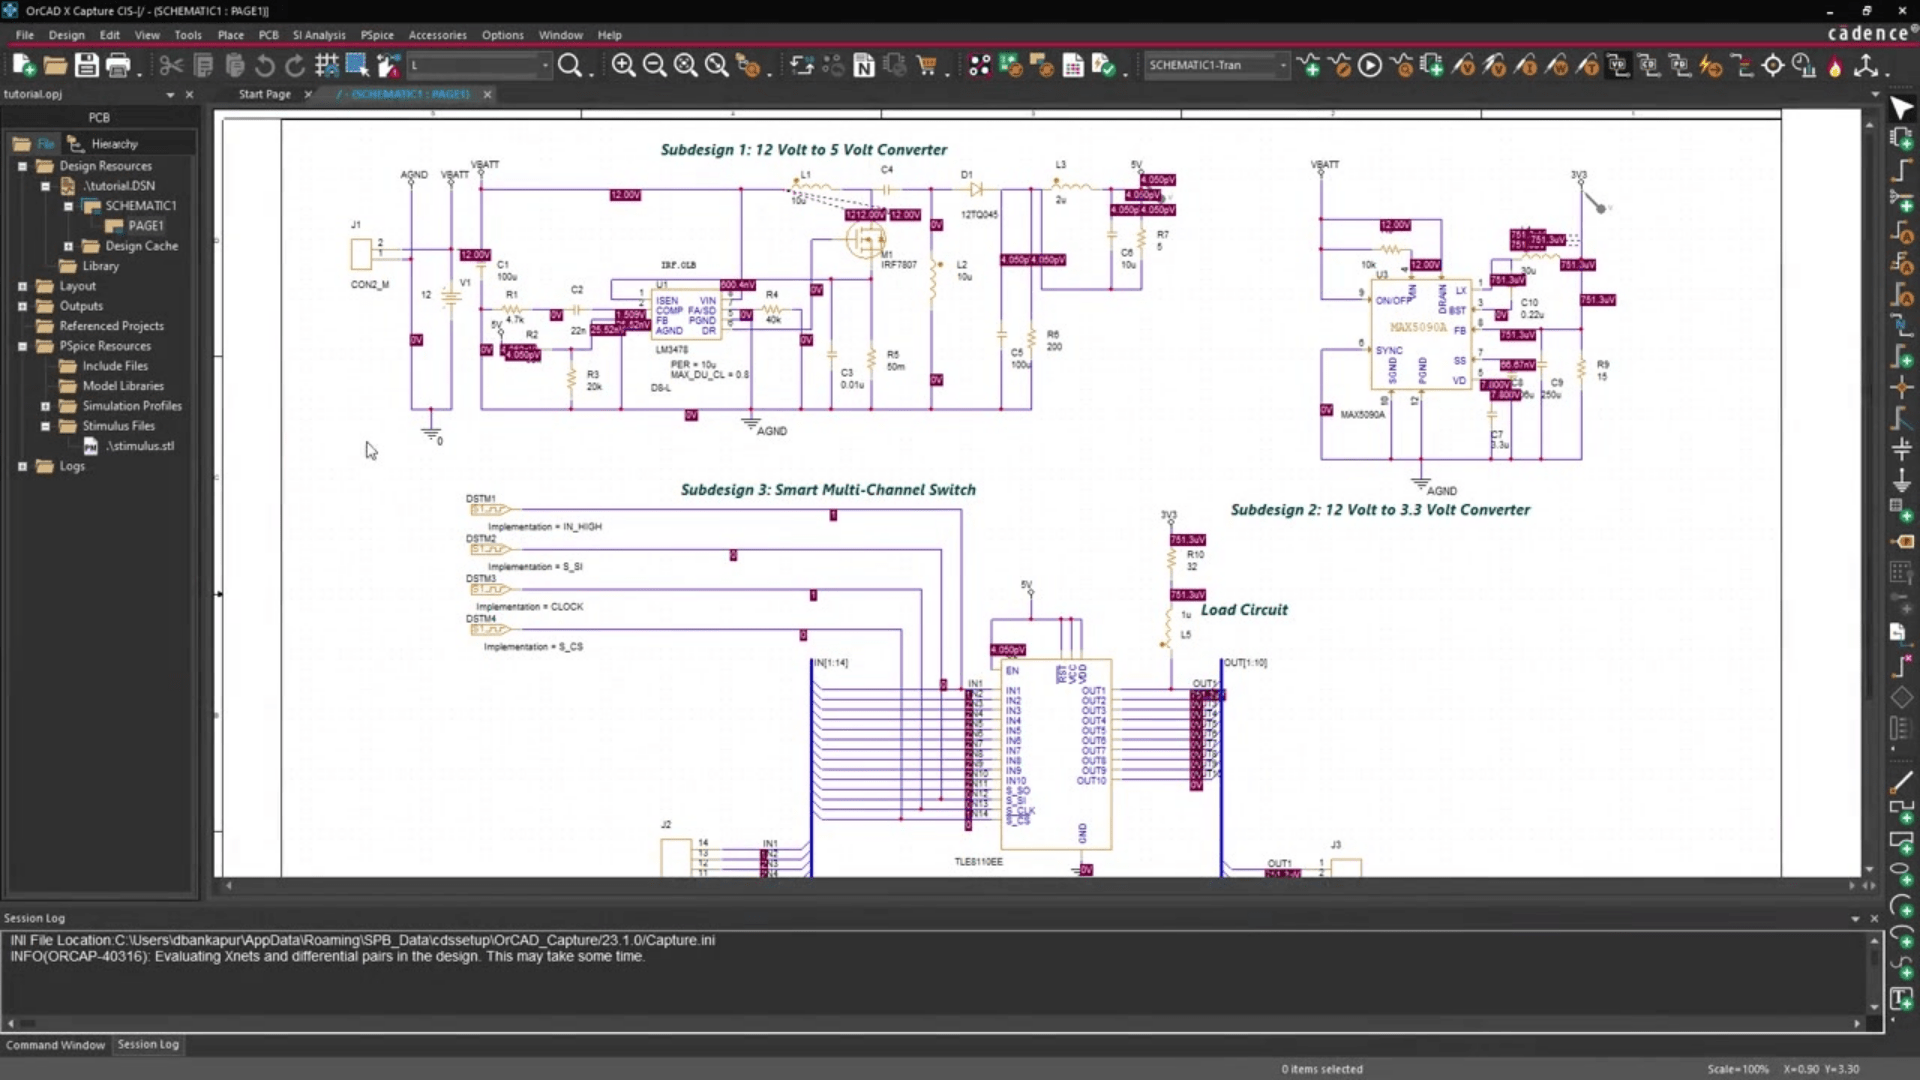Viewport: 1920px width, 1080px height.
Task: Close the SCHEMATIC1 PAGE1 tab
Action: click(x=487, y=94)
